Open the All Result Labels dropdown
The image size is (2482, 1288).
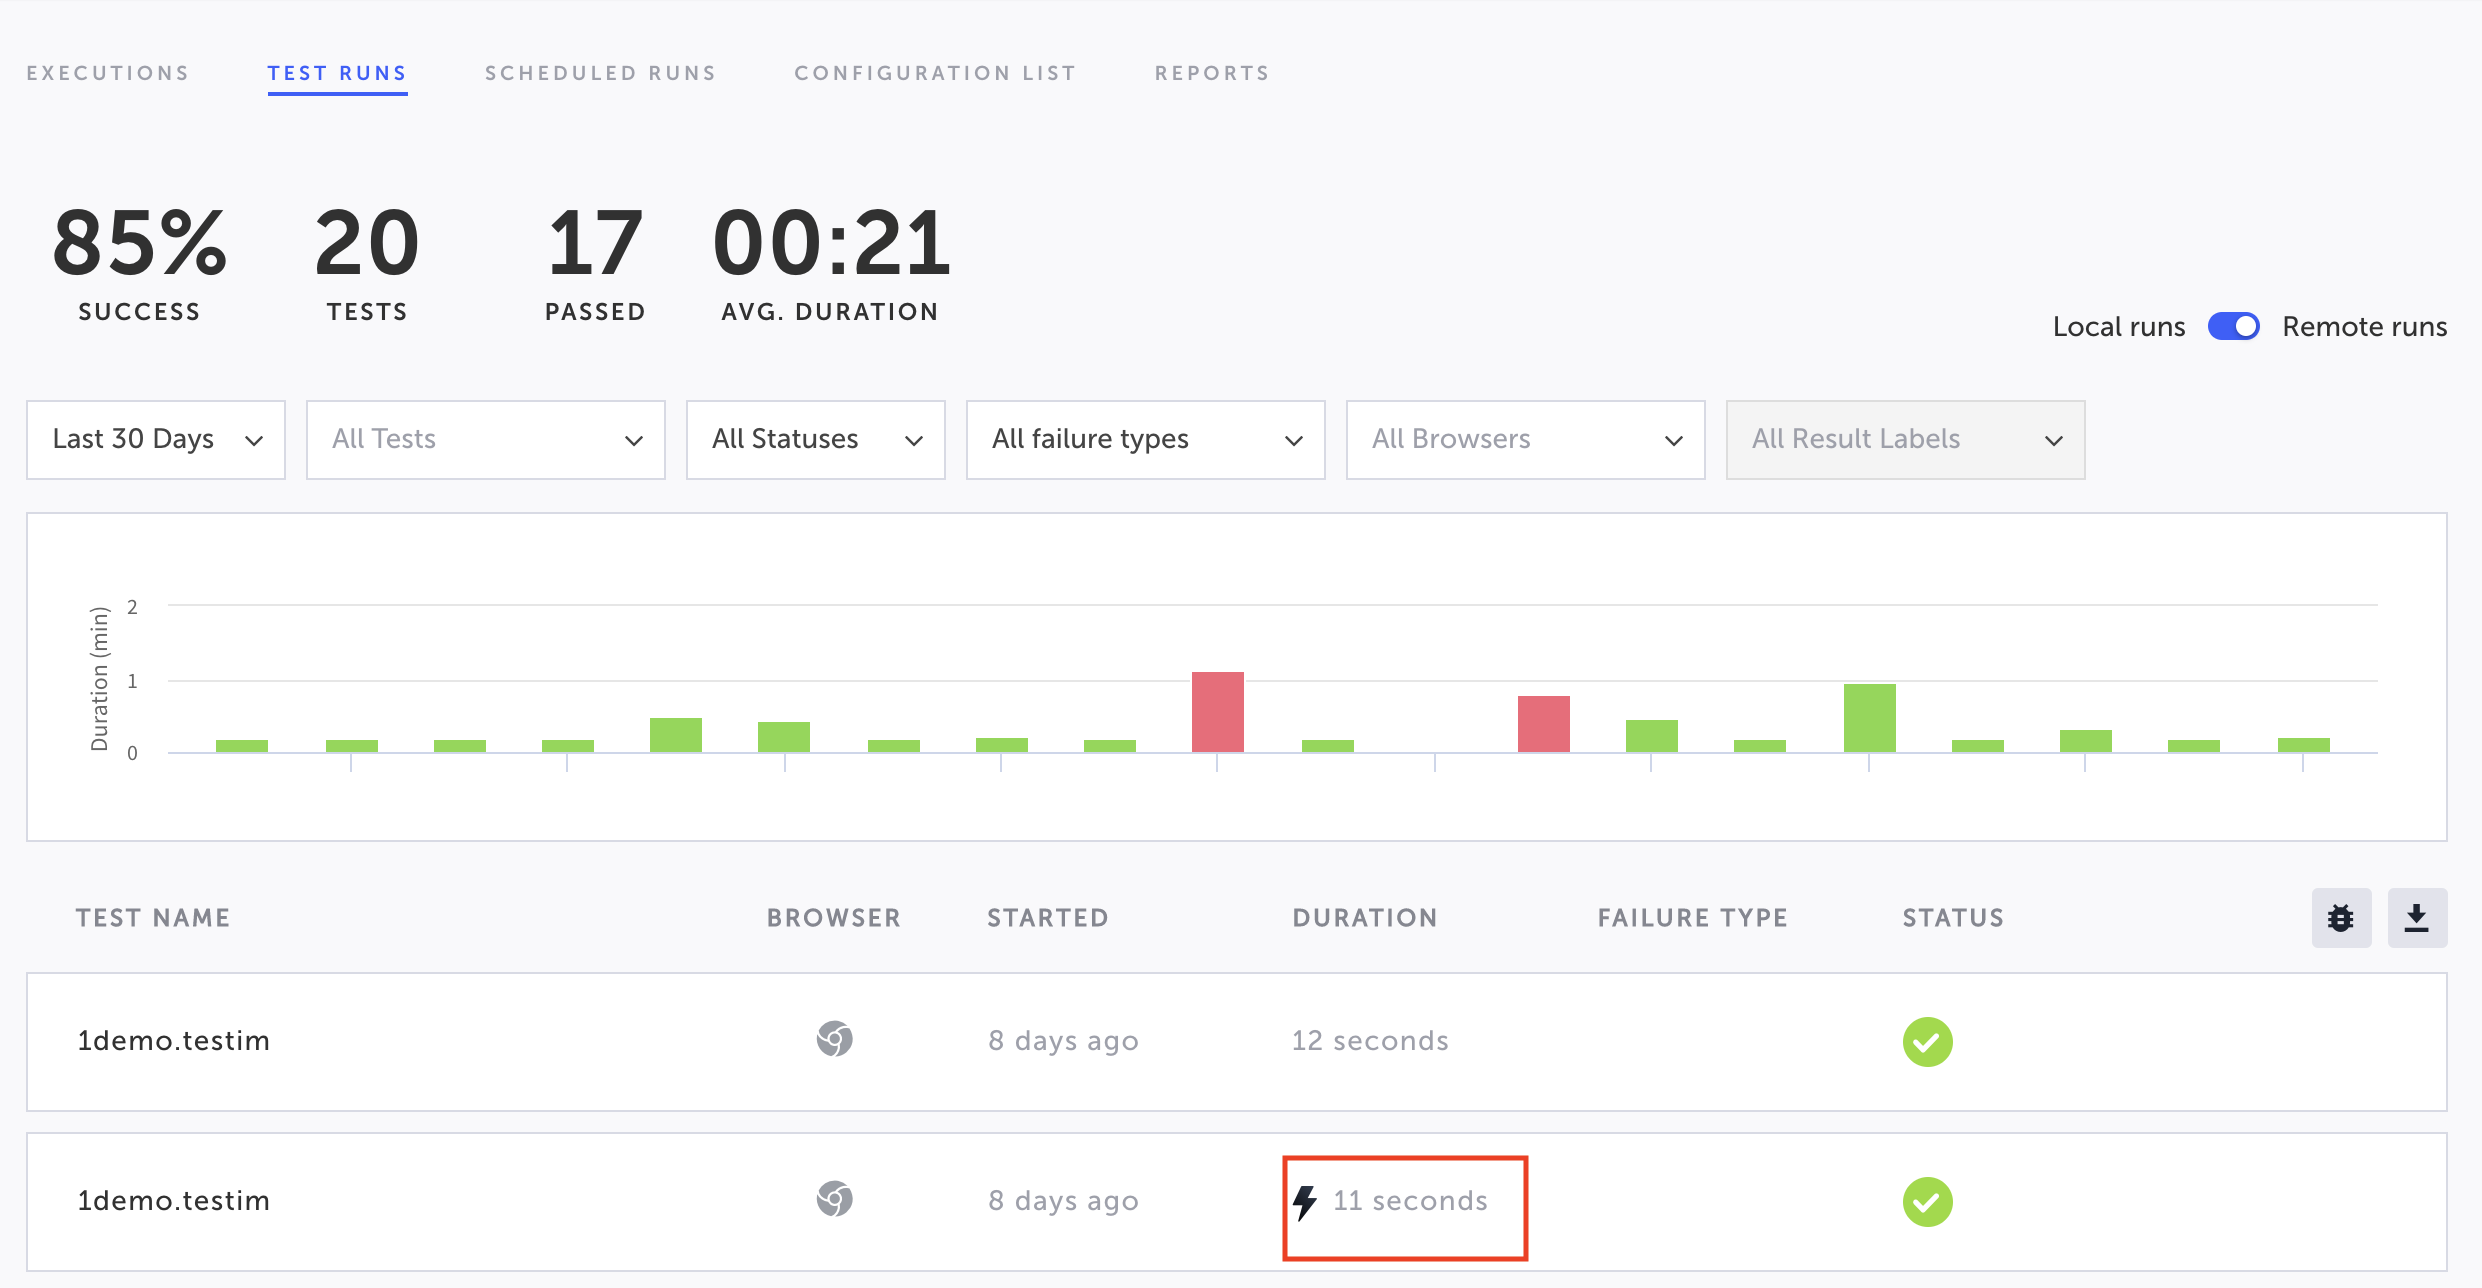coord(1905,440)
